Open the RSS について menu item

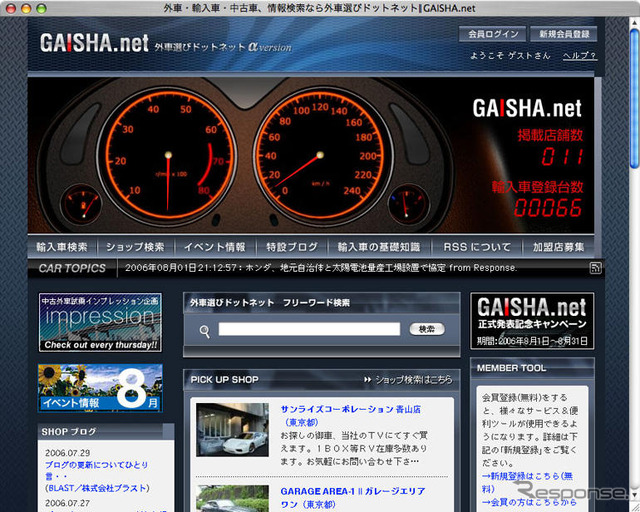coord(477,247)
